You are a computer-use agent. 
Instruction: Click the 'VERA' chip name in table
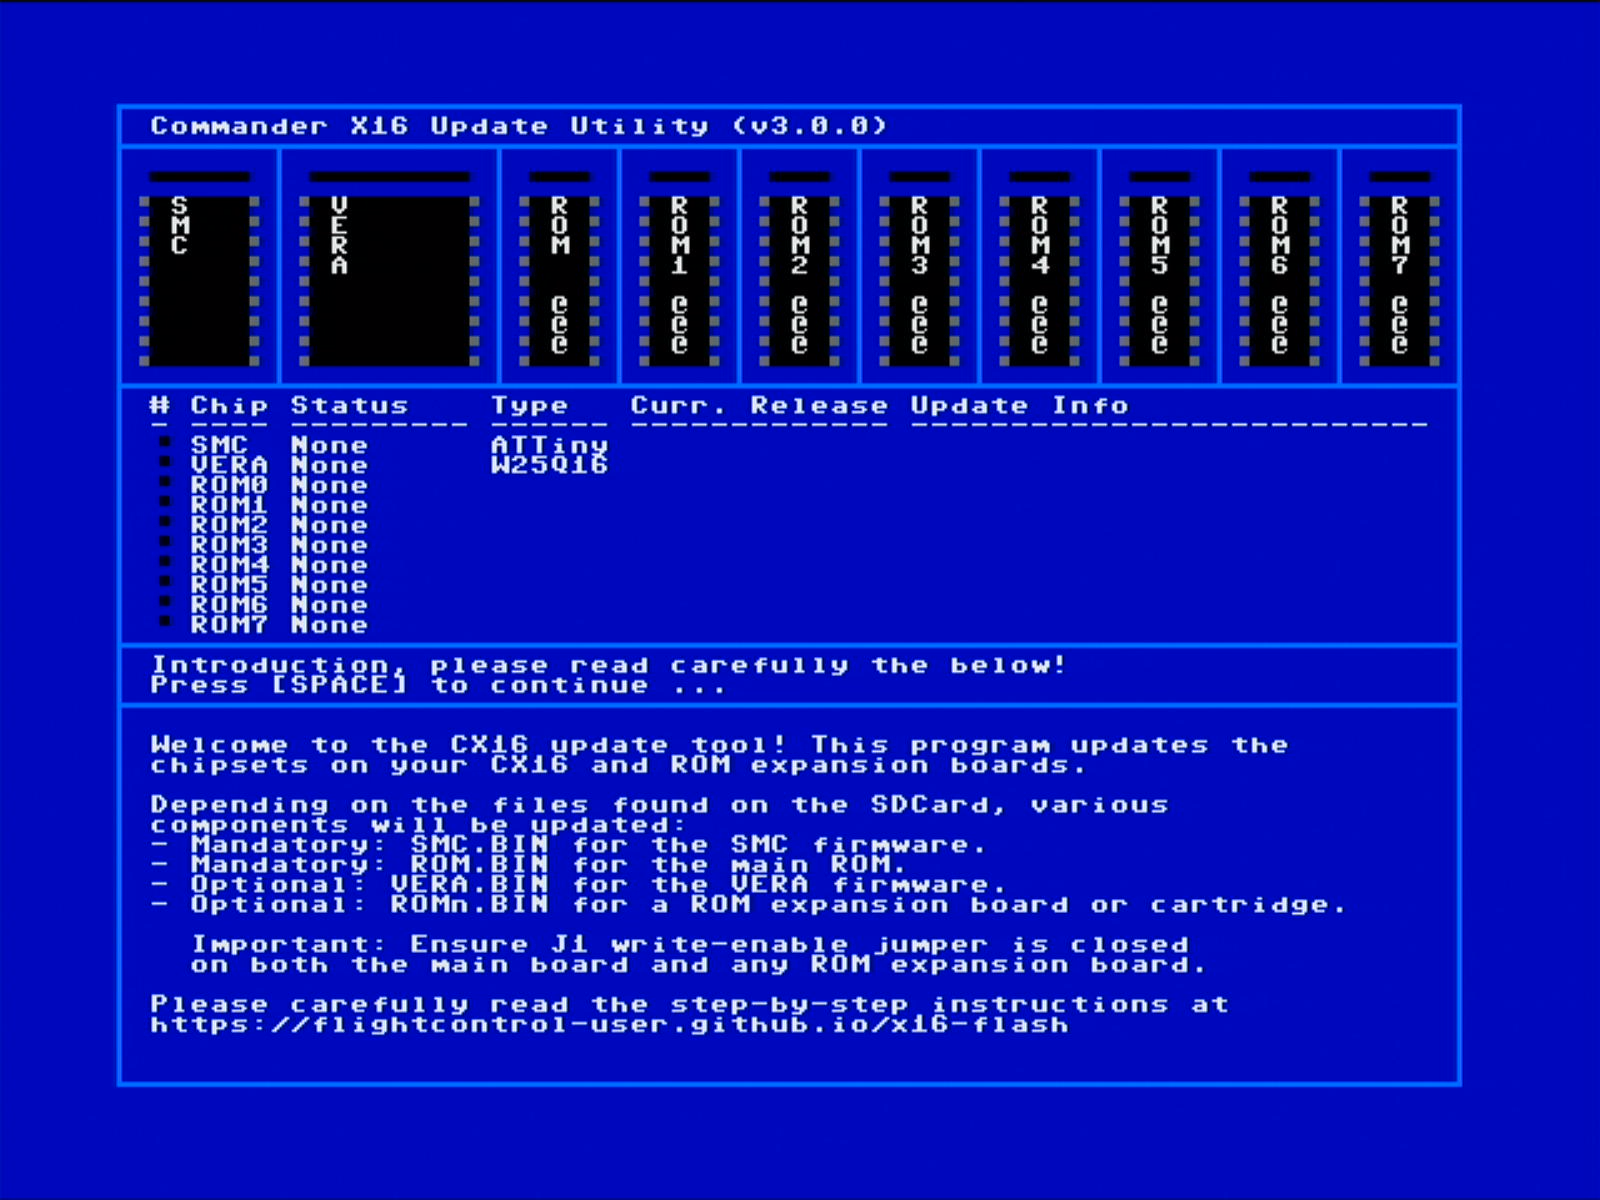229,465
